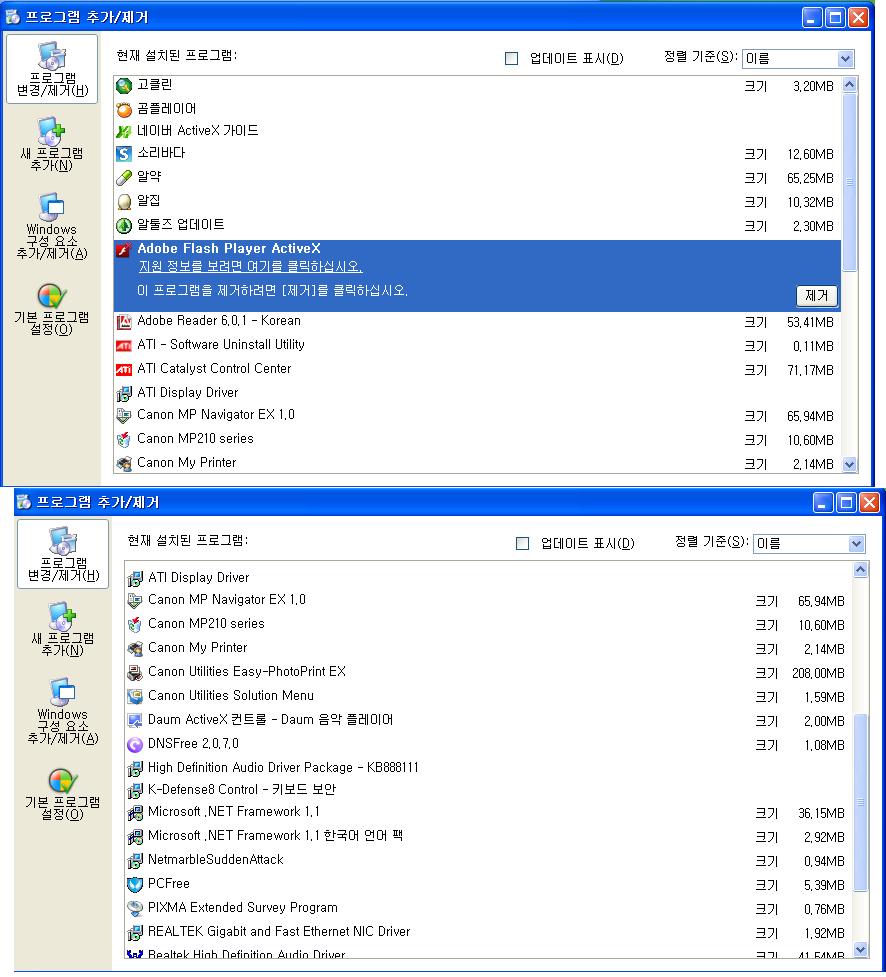Screen dimensions: 886x977
Task: Select REALTEK Gigabit and Fast Ethernet NIC Driver
Action: 279,932
